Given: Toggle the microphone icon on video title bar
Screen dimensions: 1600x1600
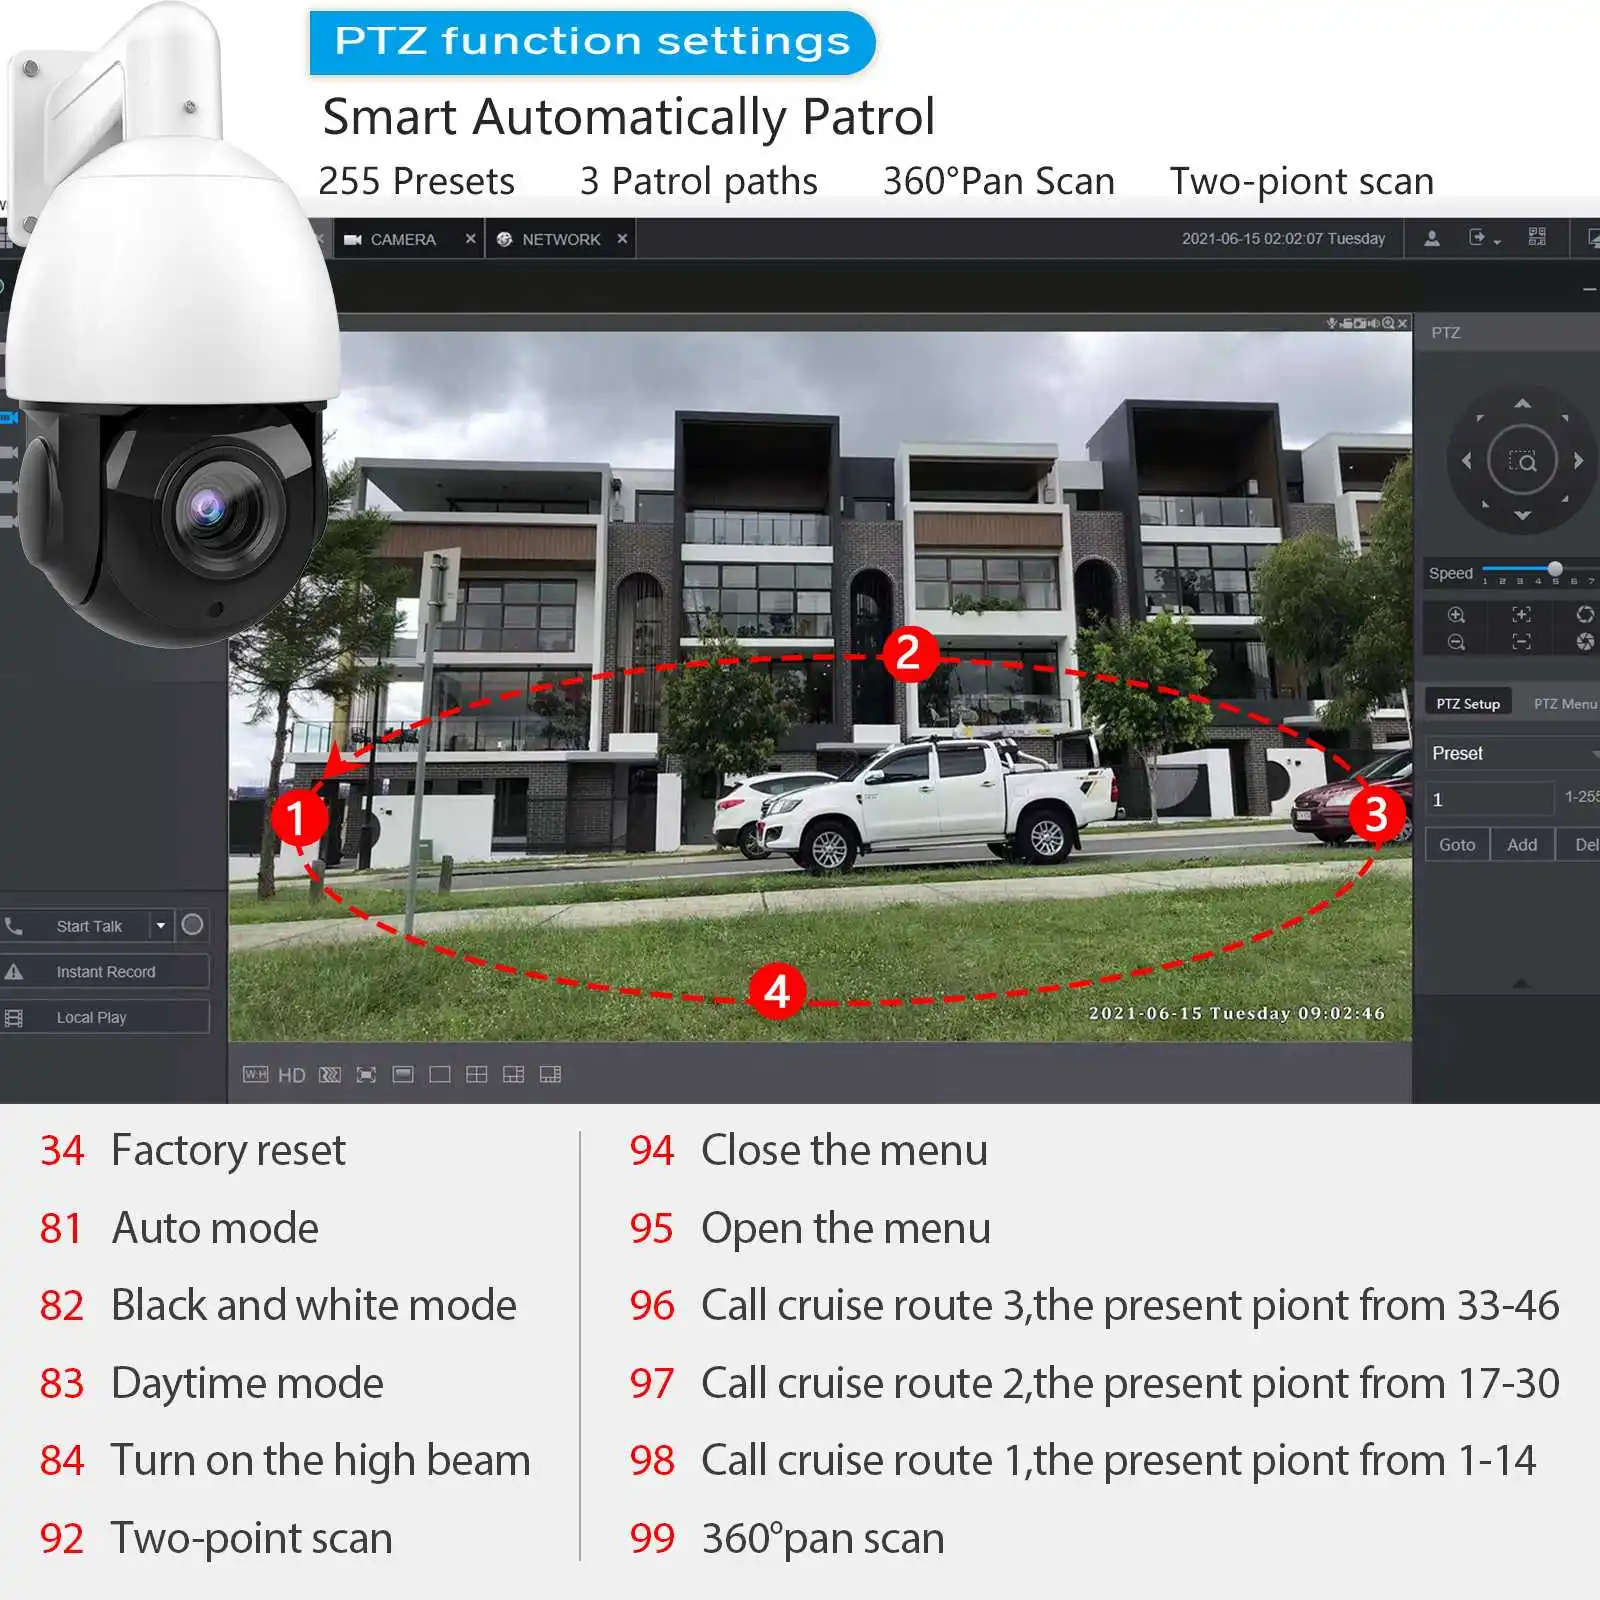Looking at the screenshot, I should pyautogui.click(x=1332, y=323).
